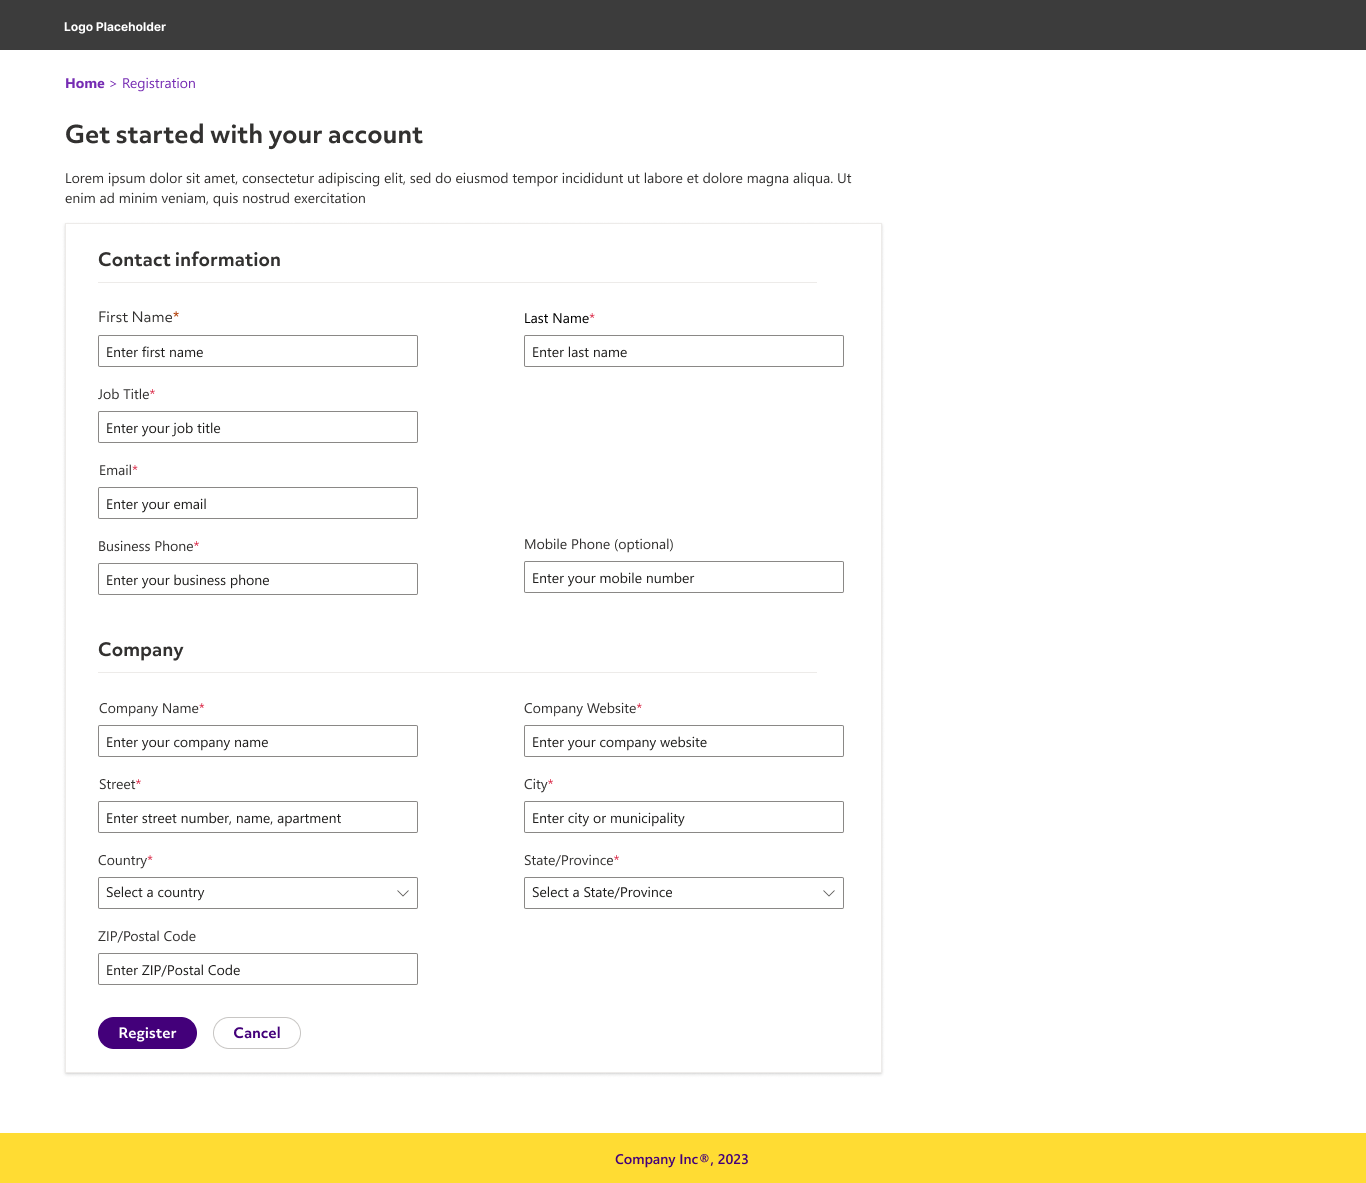
Task: Click the Business Phone field label
Action: 149,546
